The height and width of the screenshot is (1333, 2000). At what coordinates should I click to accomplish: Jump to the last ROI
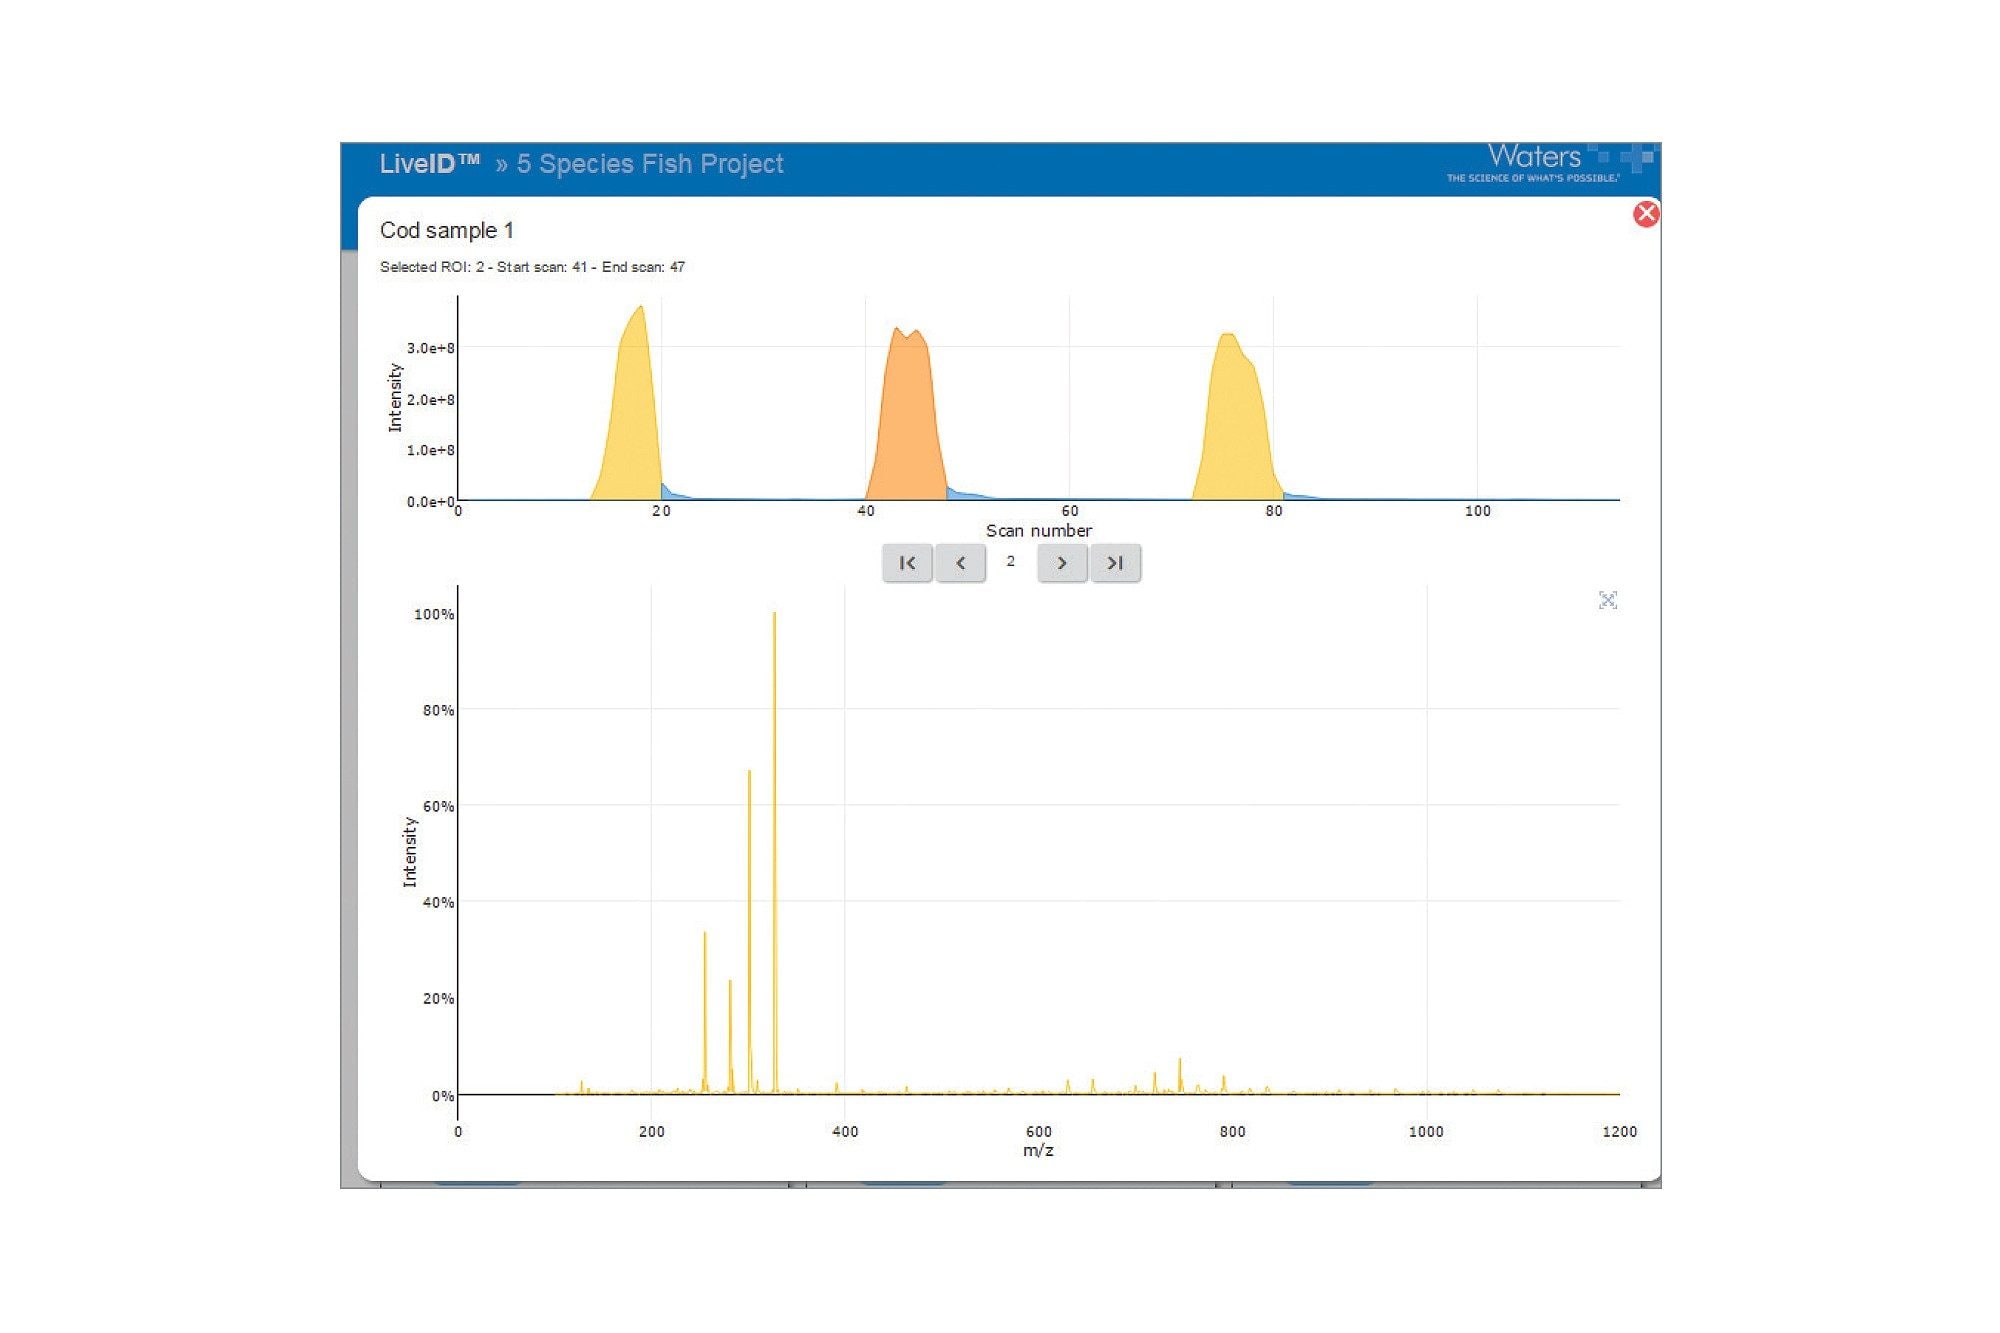[x=1116, y=563]
